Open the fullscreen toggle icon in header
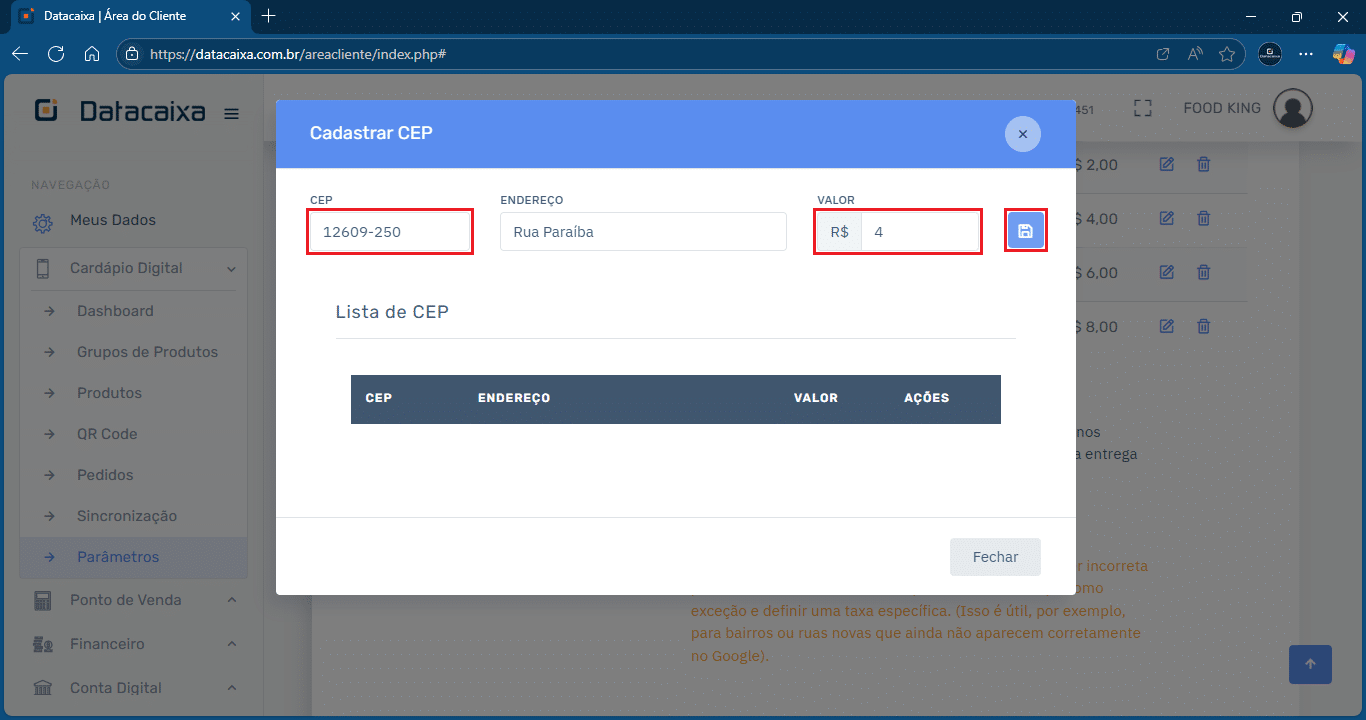Image resolution: width=1366 pixels, height=720 pixels. pos(1143,108)
